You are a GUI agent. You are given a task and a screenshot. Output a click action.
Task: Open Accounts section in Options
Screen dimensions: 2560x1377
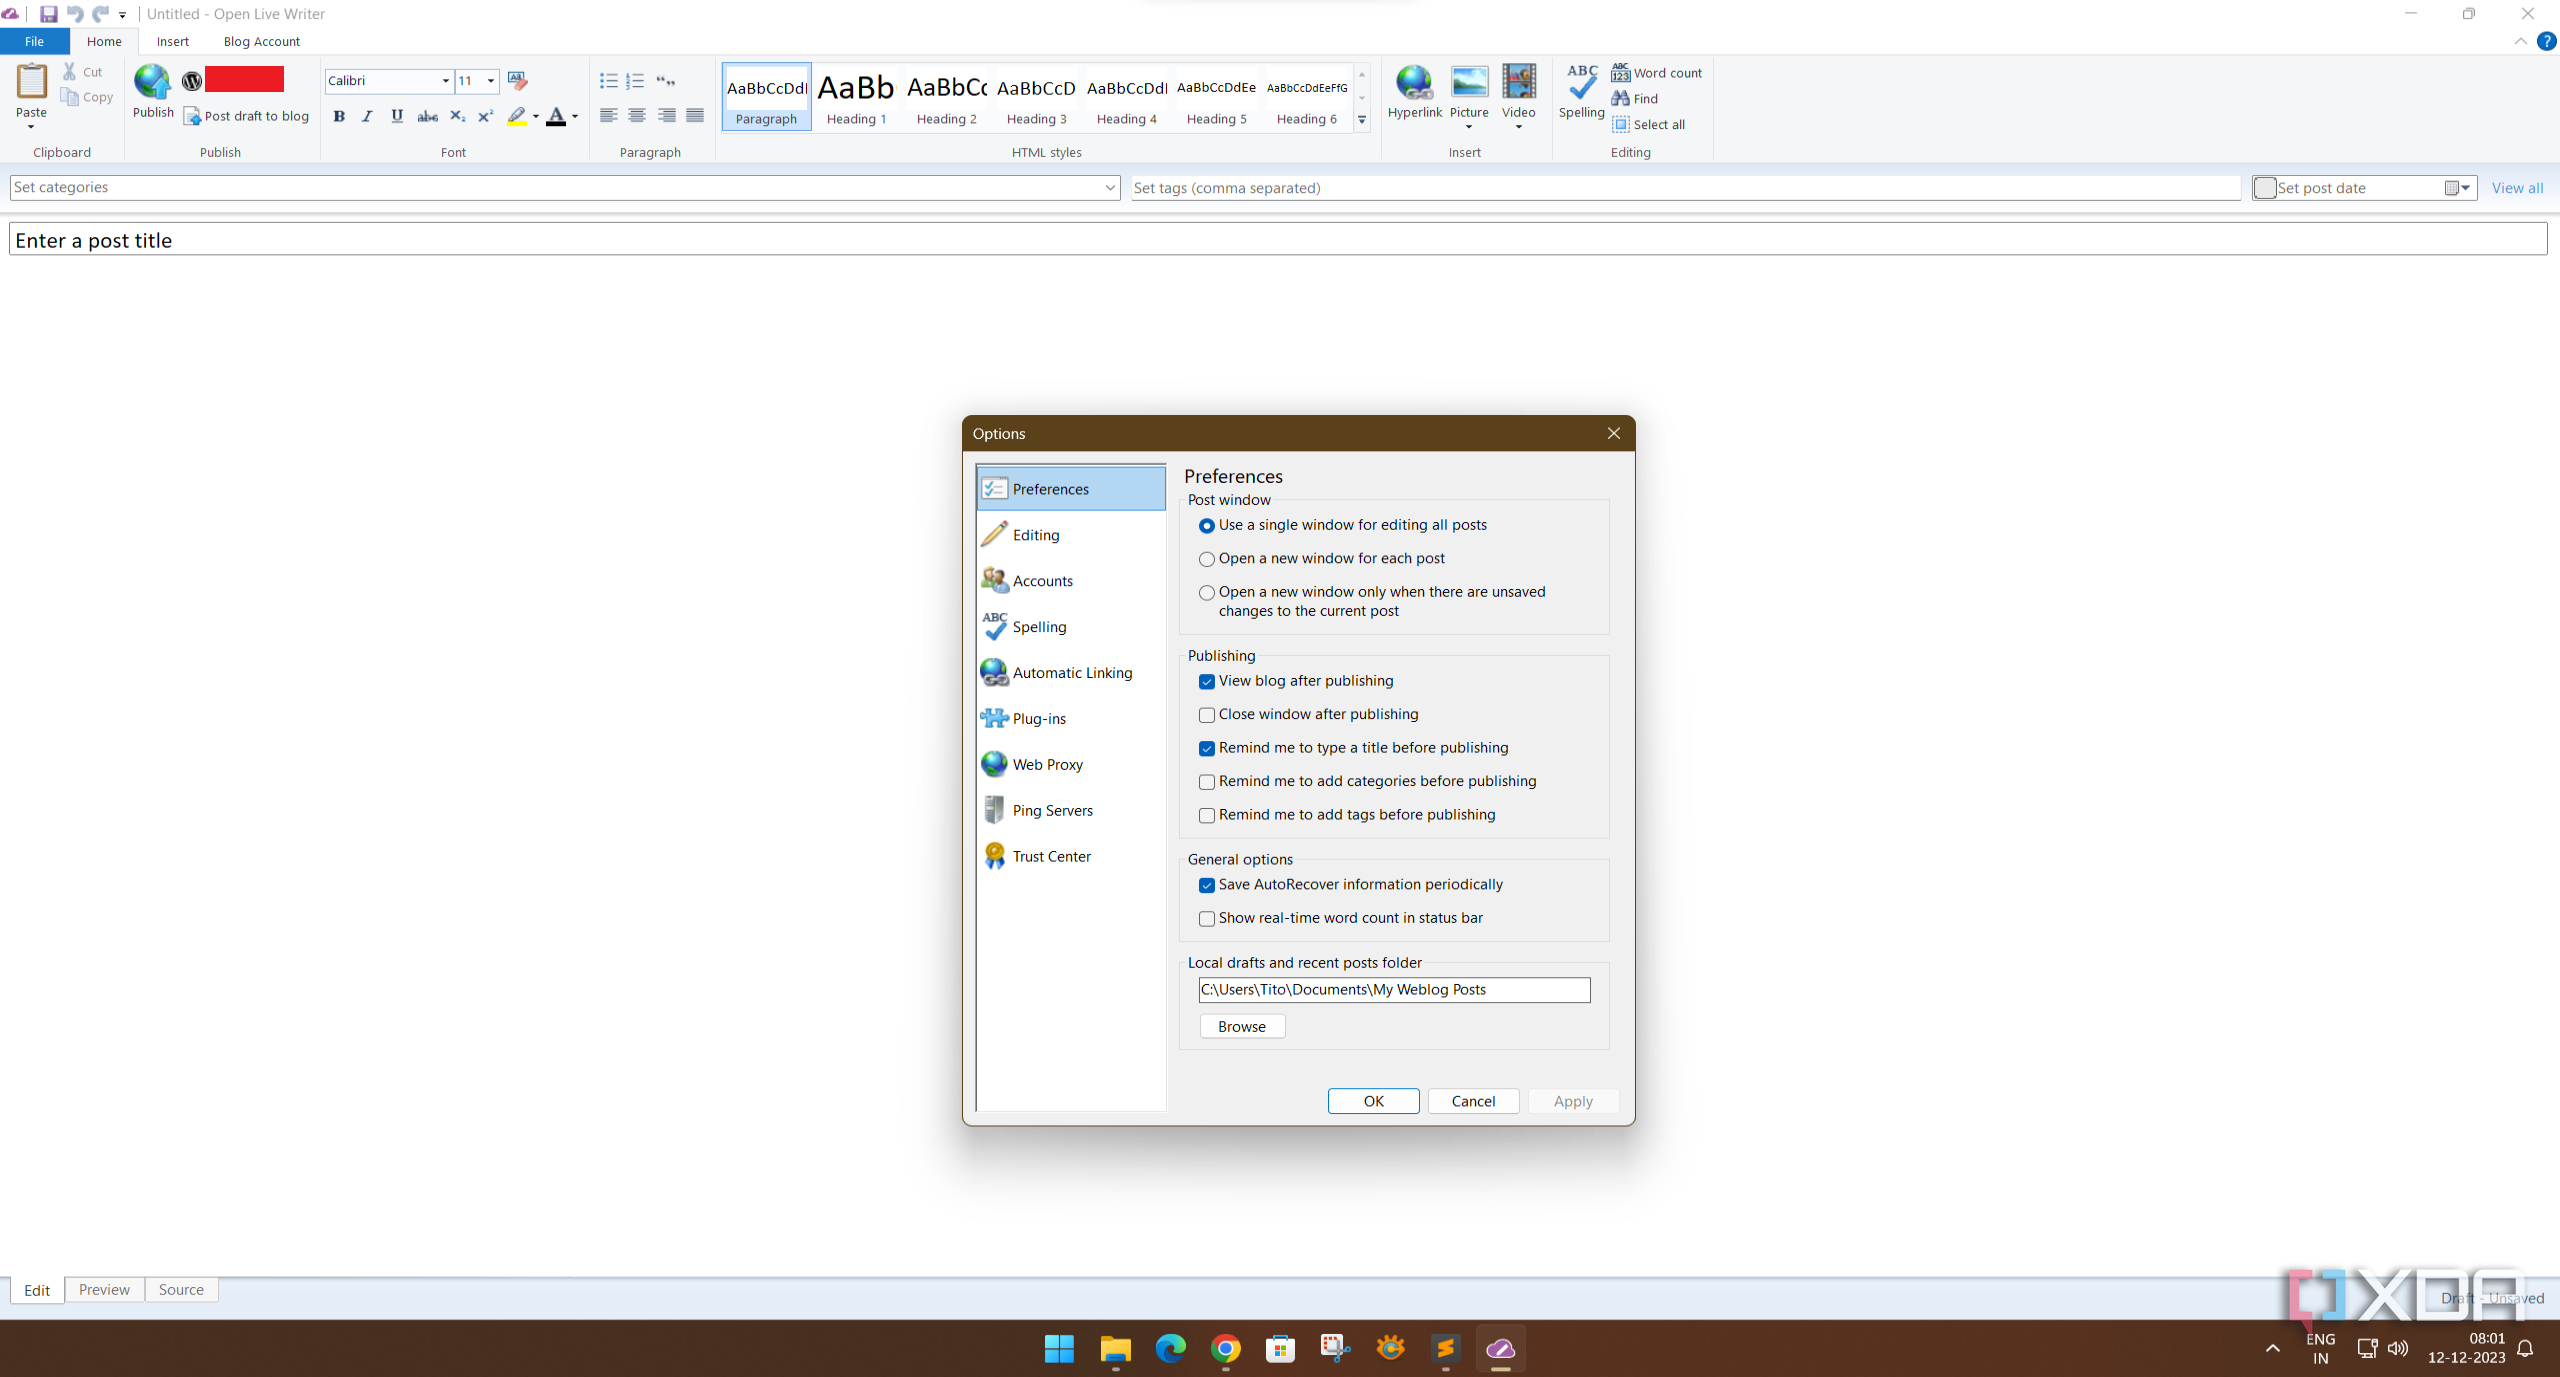1070,581
